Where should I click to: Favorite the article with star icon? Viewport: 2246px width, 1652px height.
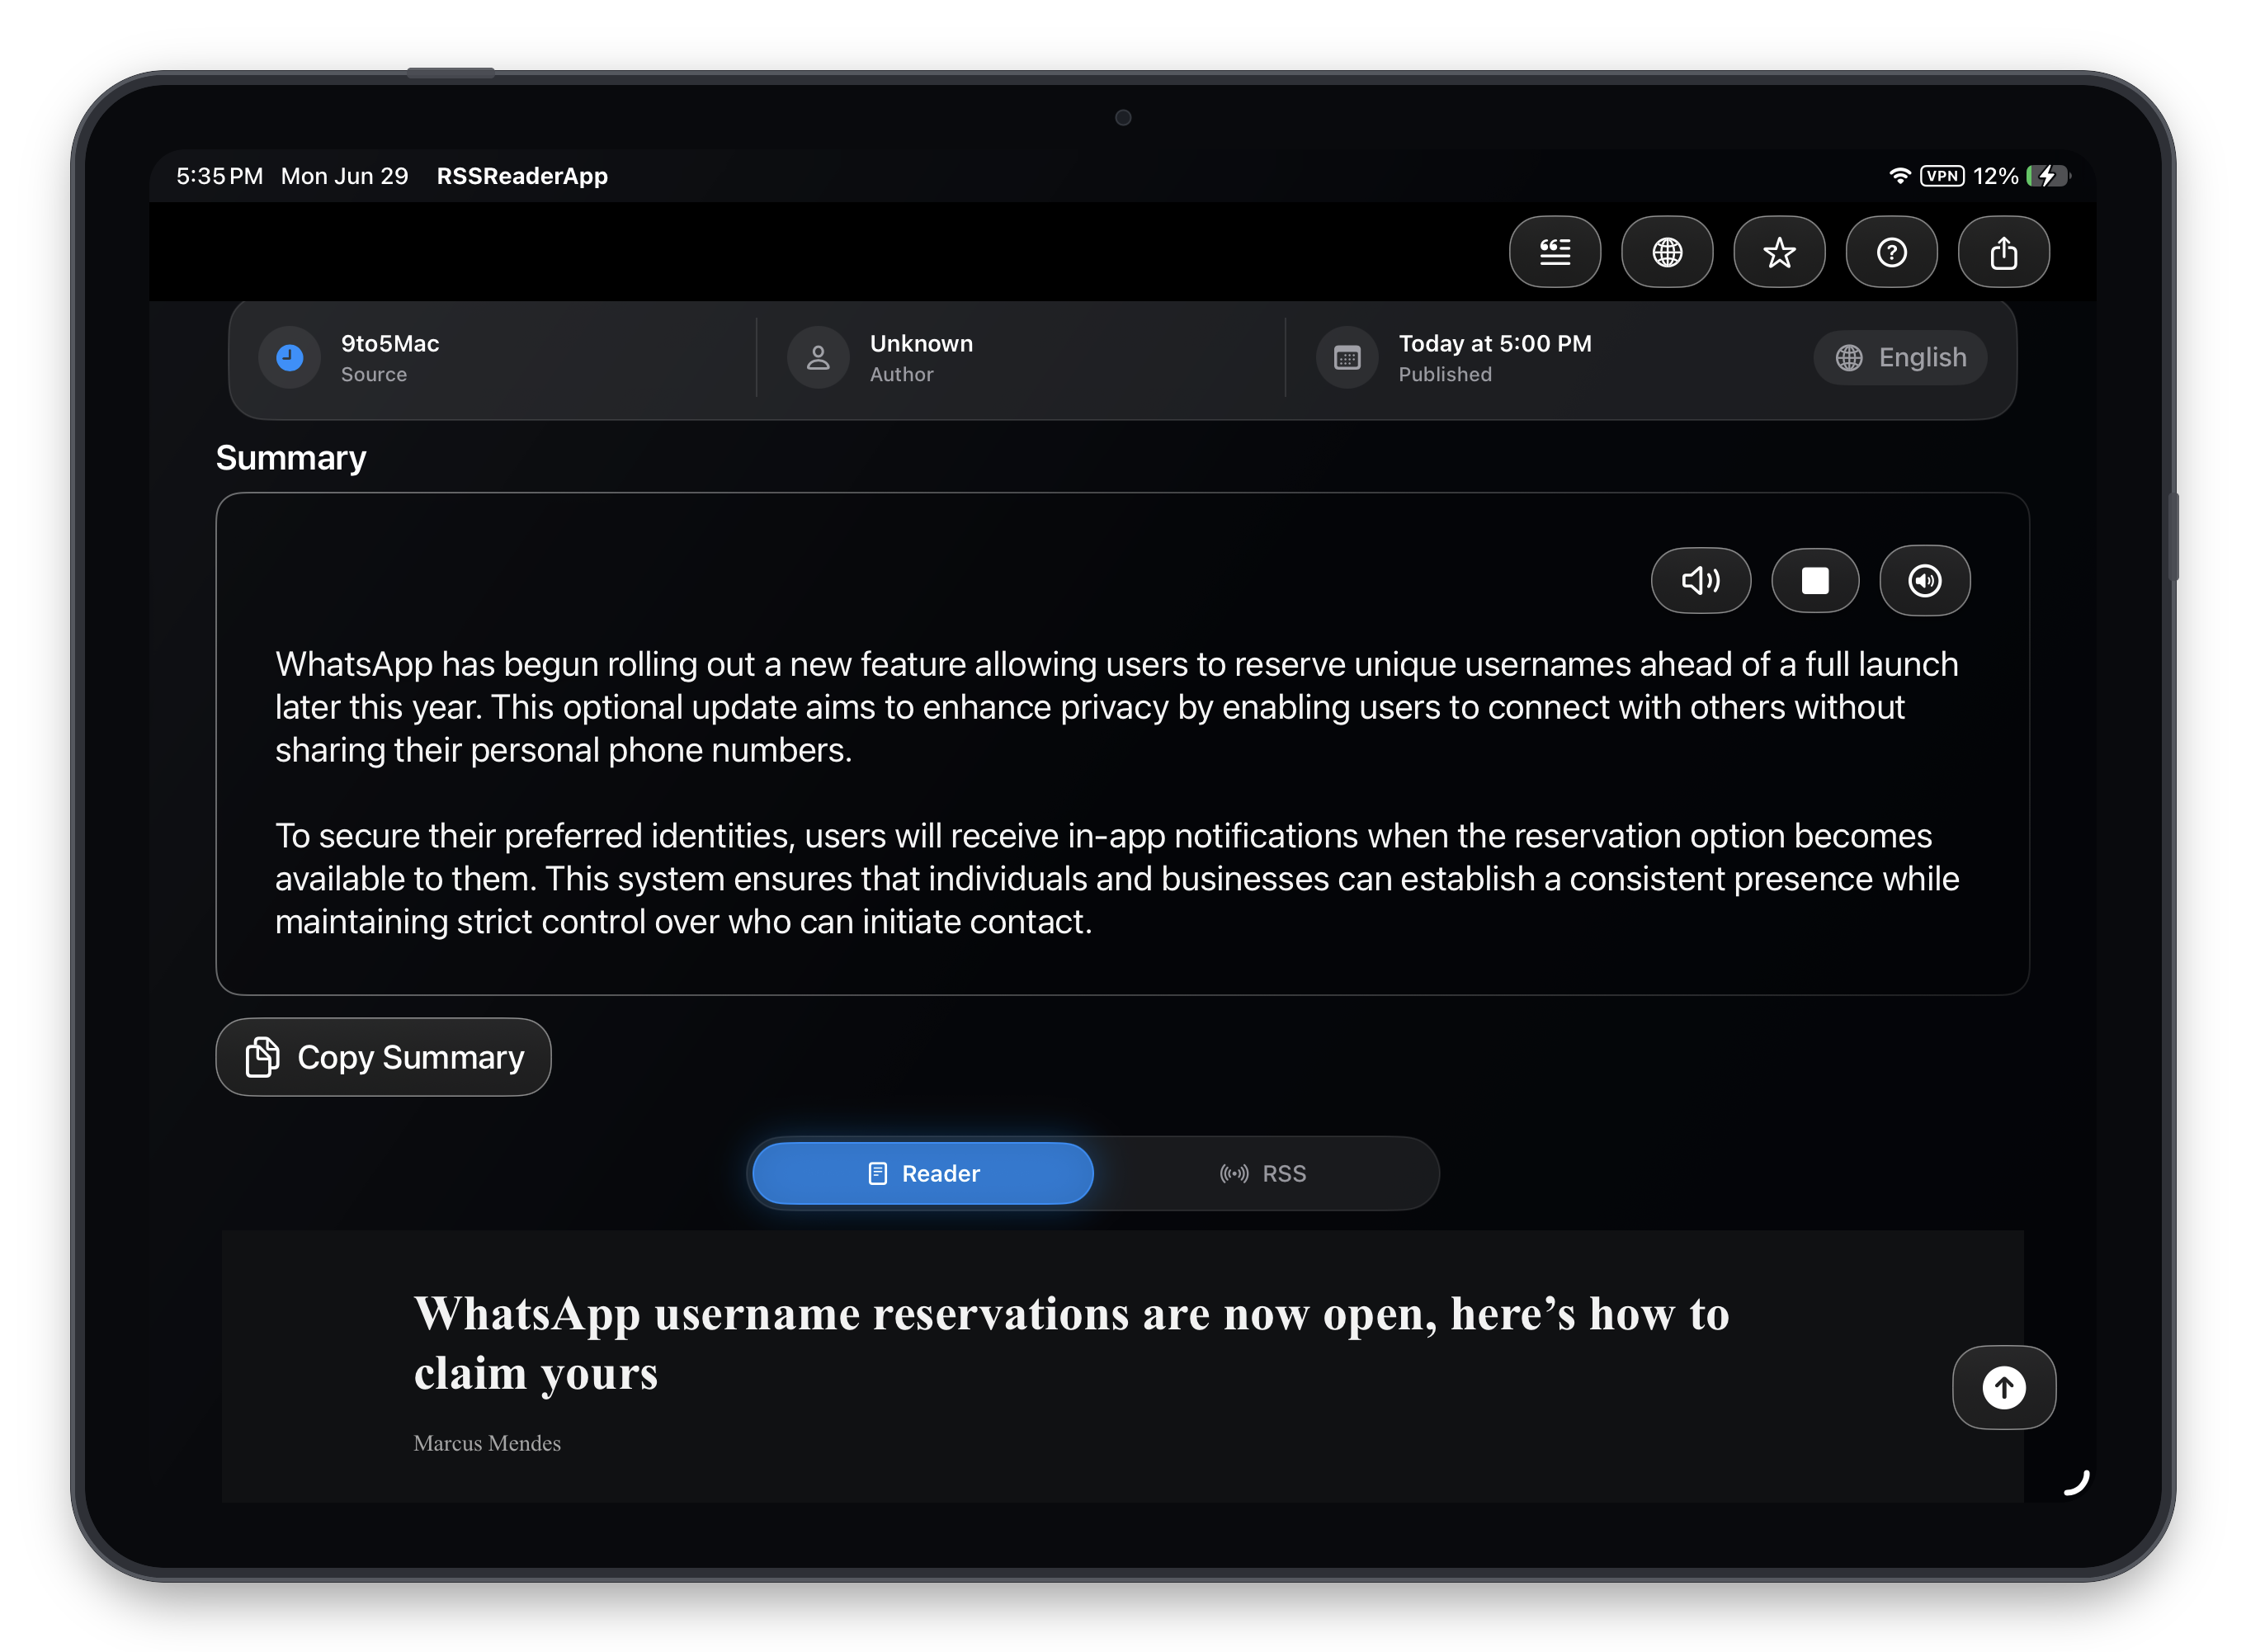[x=1778, y=252]
